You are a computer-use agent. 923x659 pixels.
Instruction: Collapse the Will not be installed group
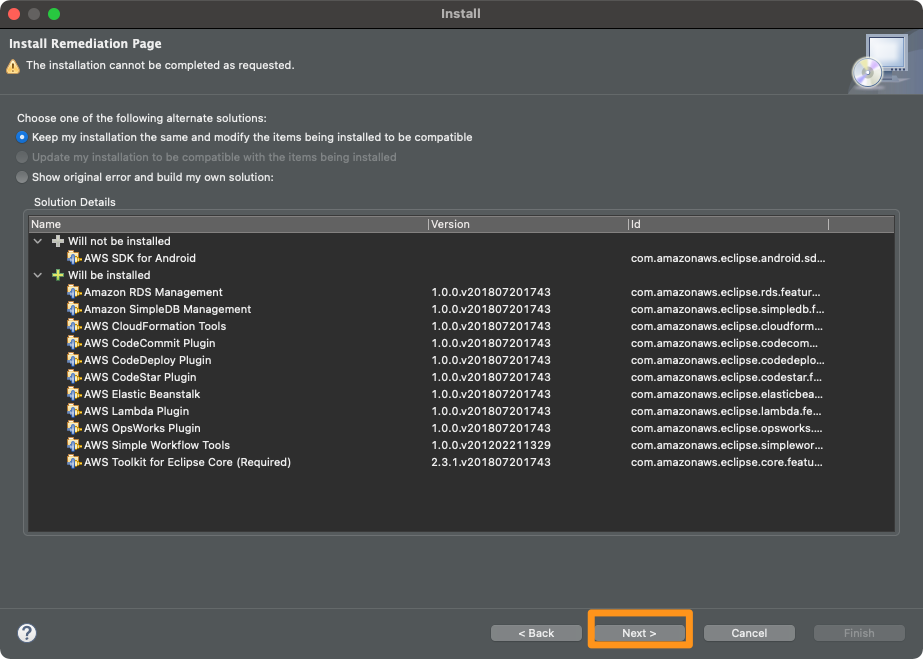tap(38, 241)
